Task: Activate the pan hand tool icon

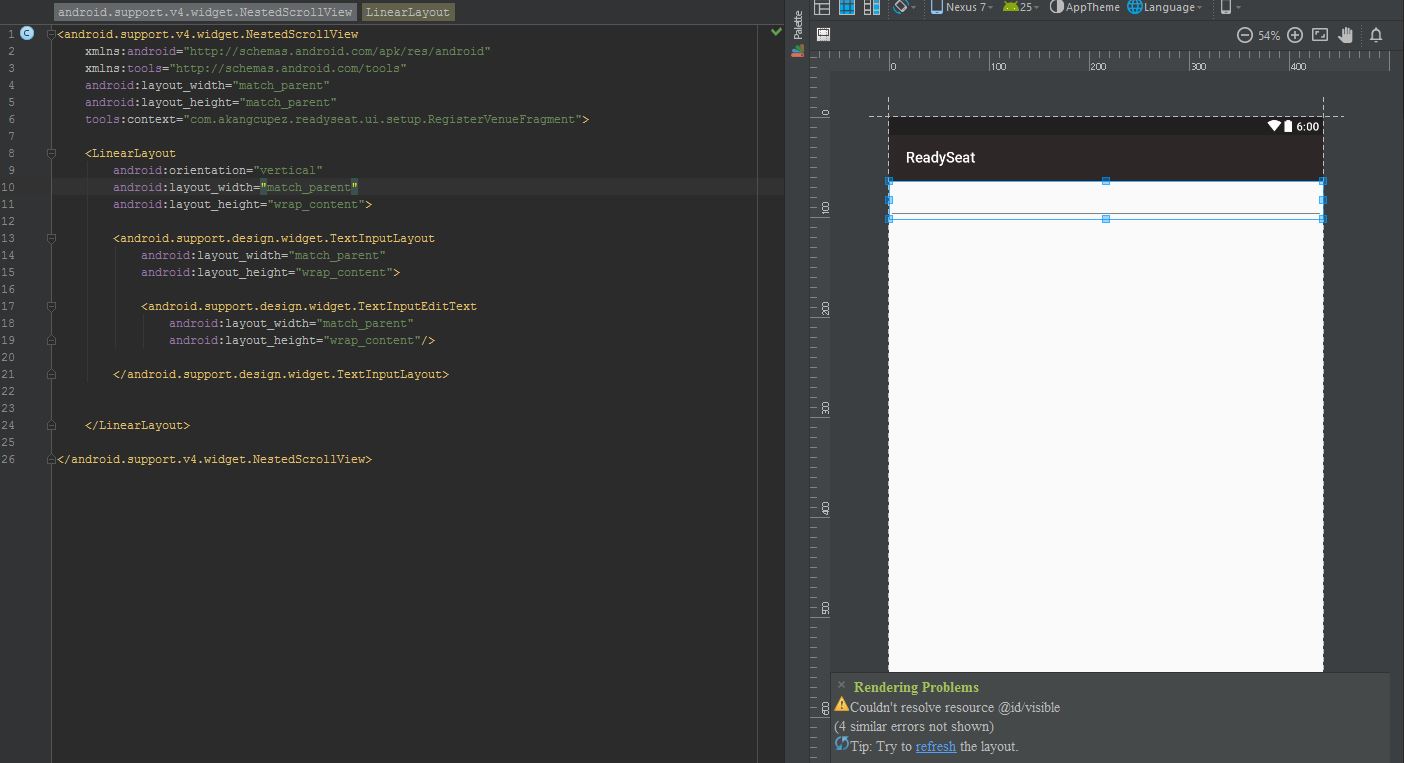Action: [1346, 35]
